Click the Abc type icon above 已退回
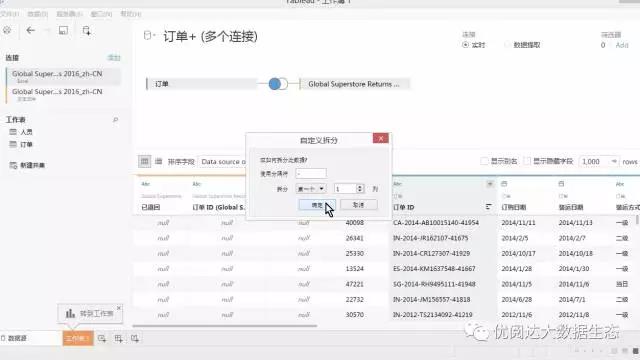This screenshot has width=640, height=360. pos(146,184)
